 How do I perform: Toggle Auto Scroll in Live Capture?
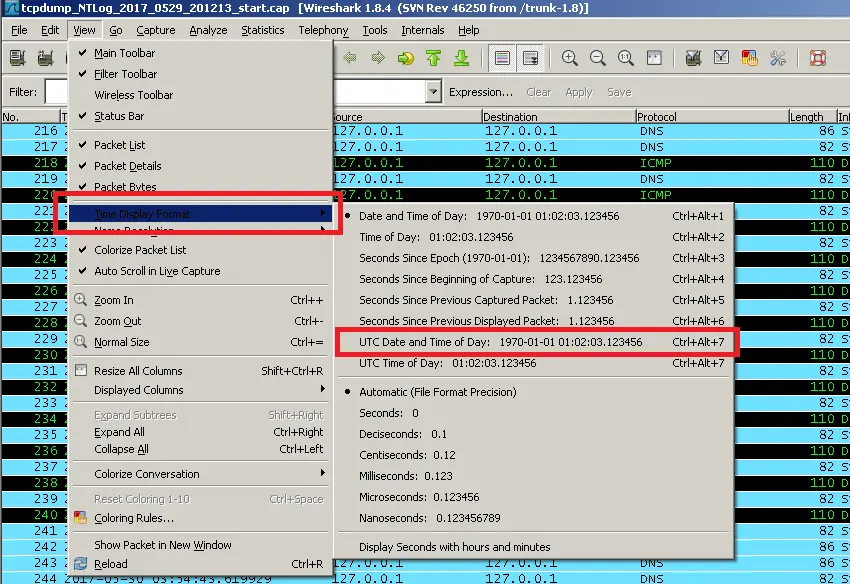(x=200, y=271)
